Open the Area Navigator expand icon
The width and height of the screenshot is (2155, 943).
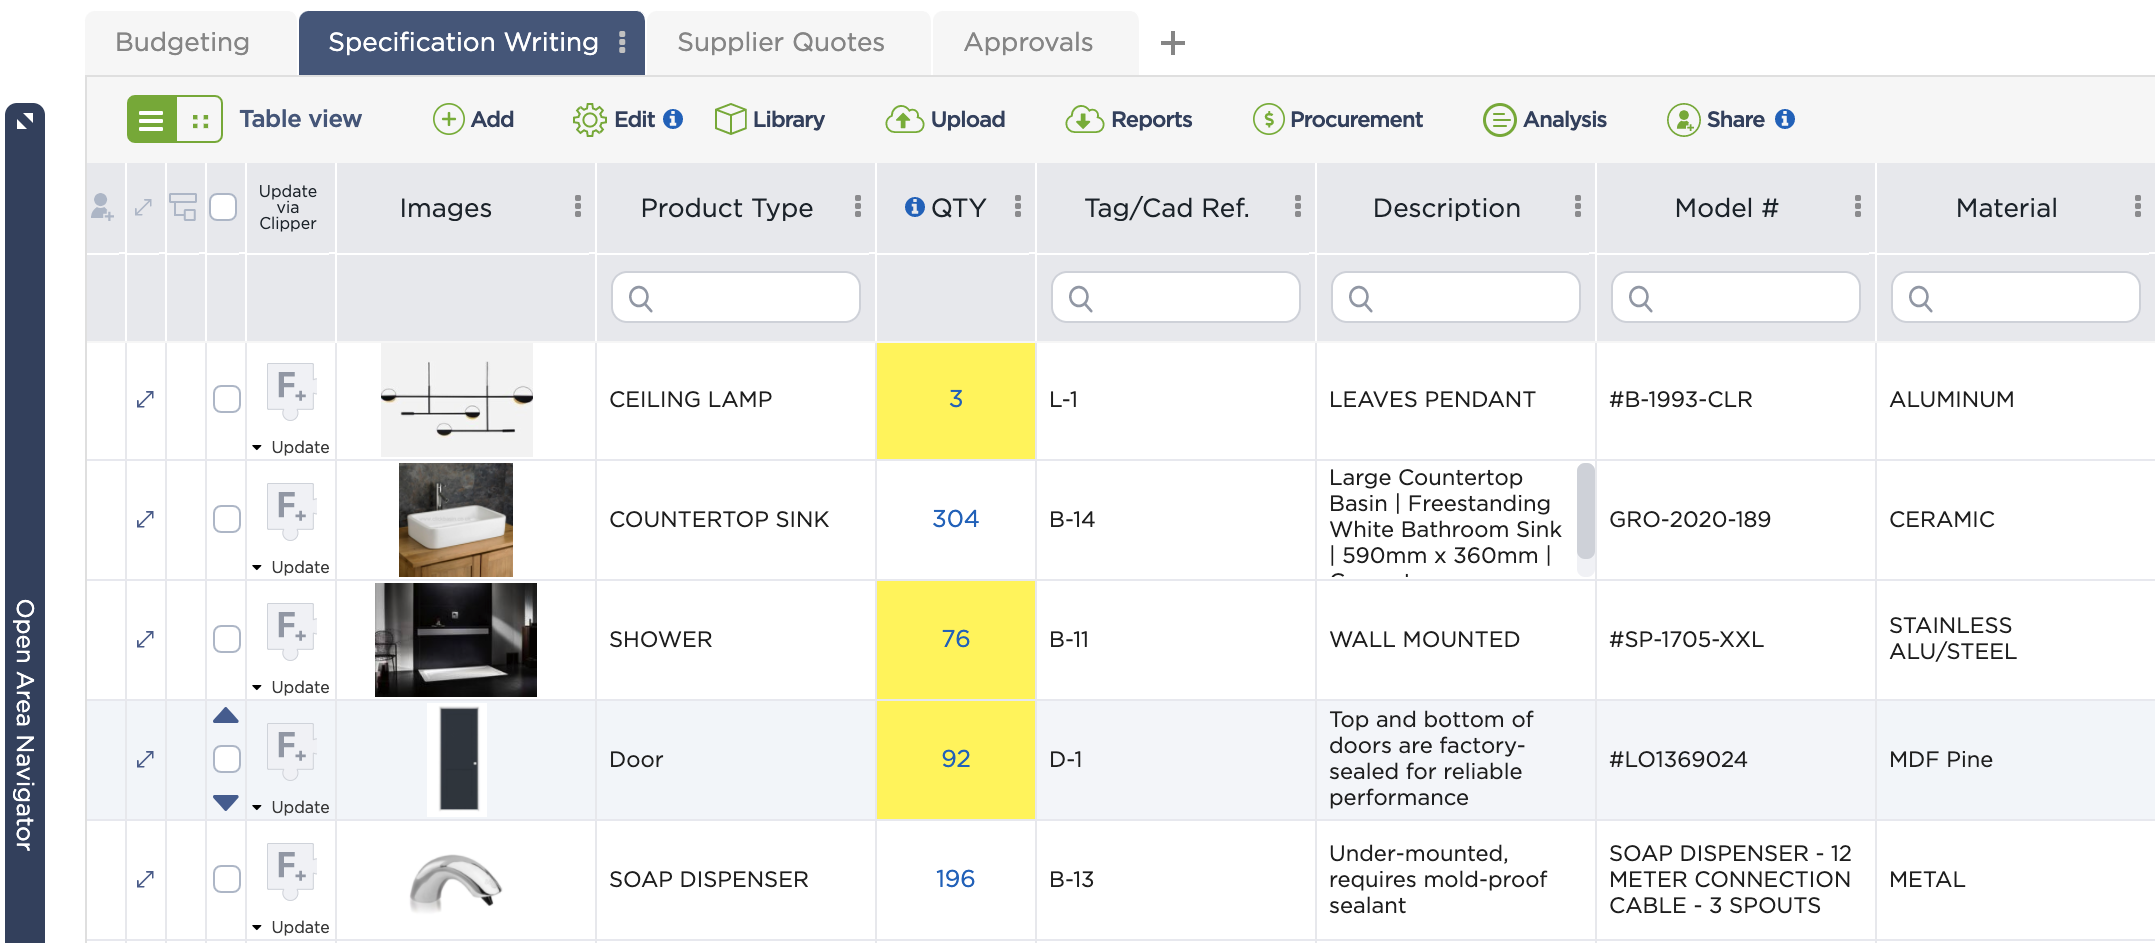(25, 122)
